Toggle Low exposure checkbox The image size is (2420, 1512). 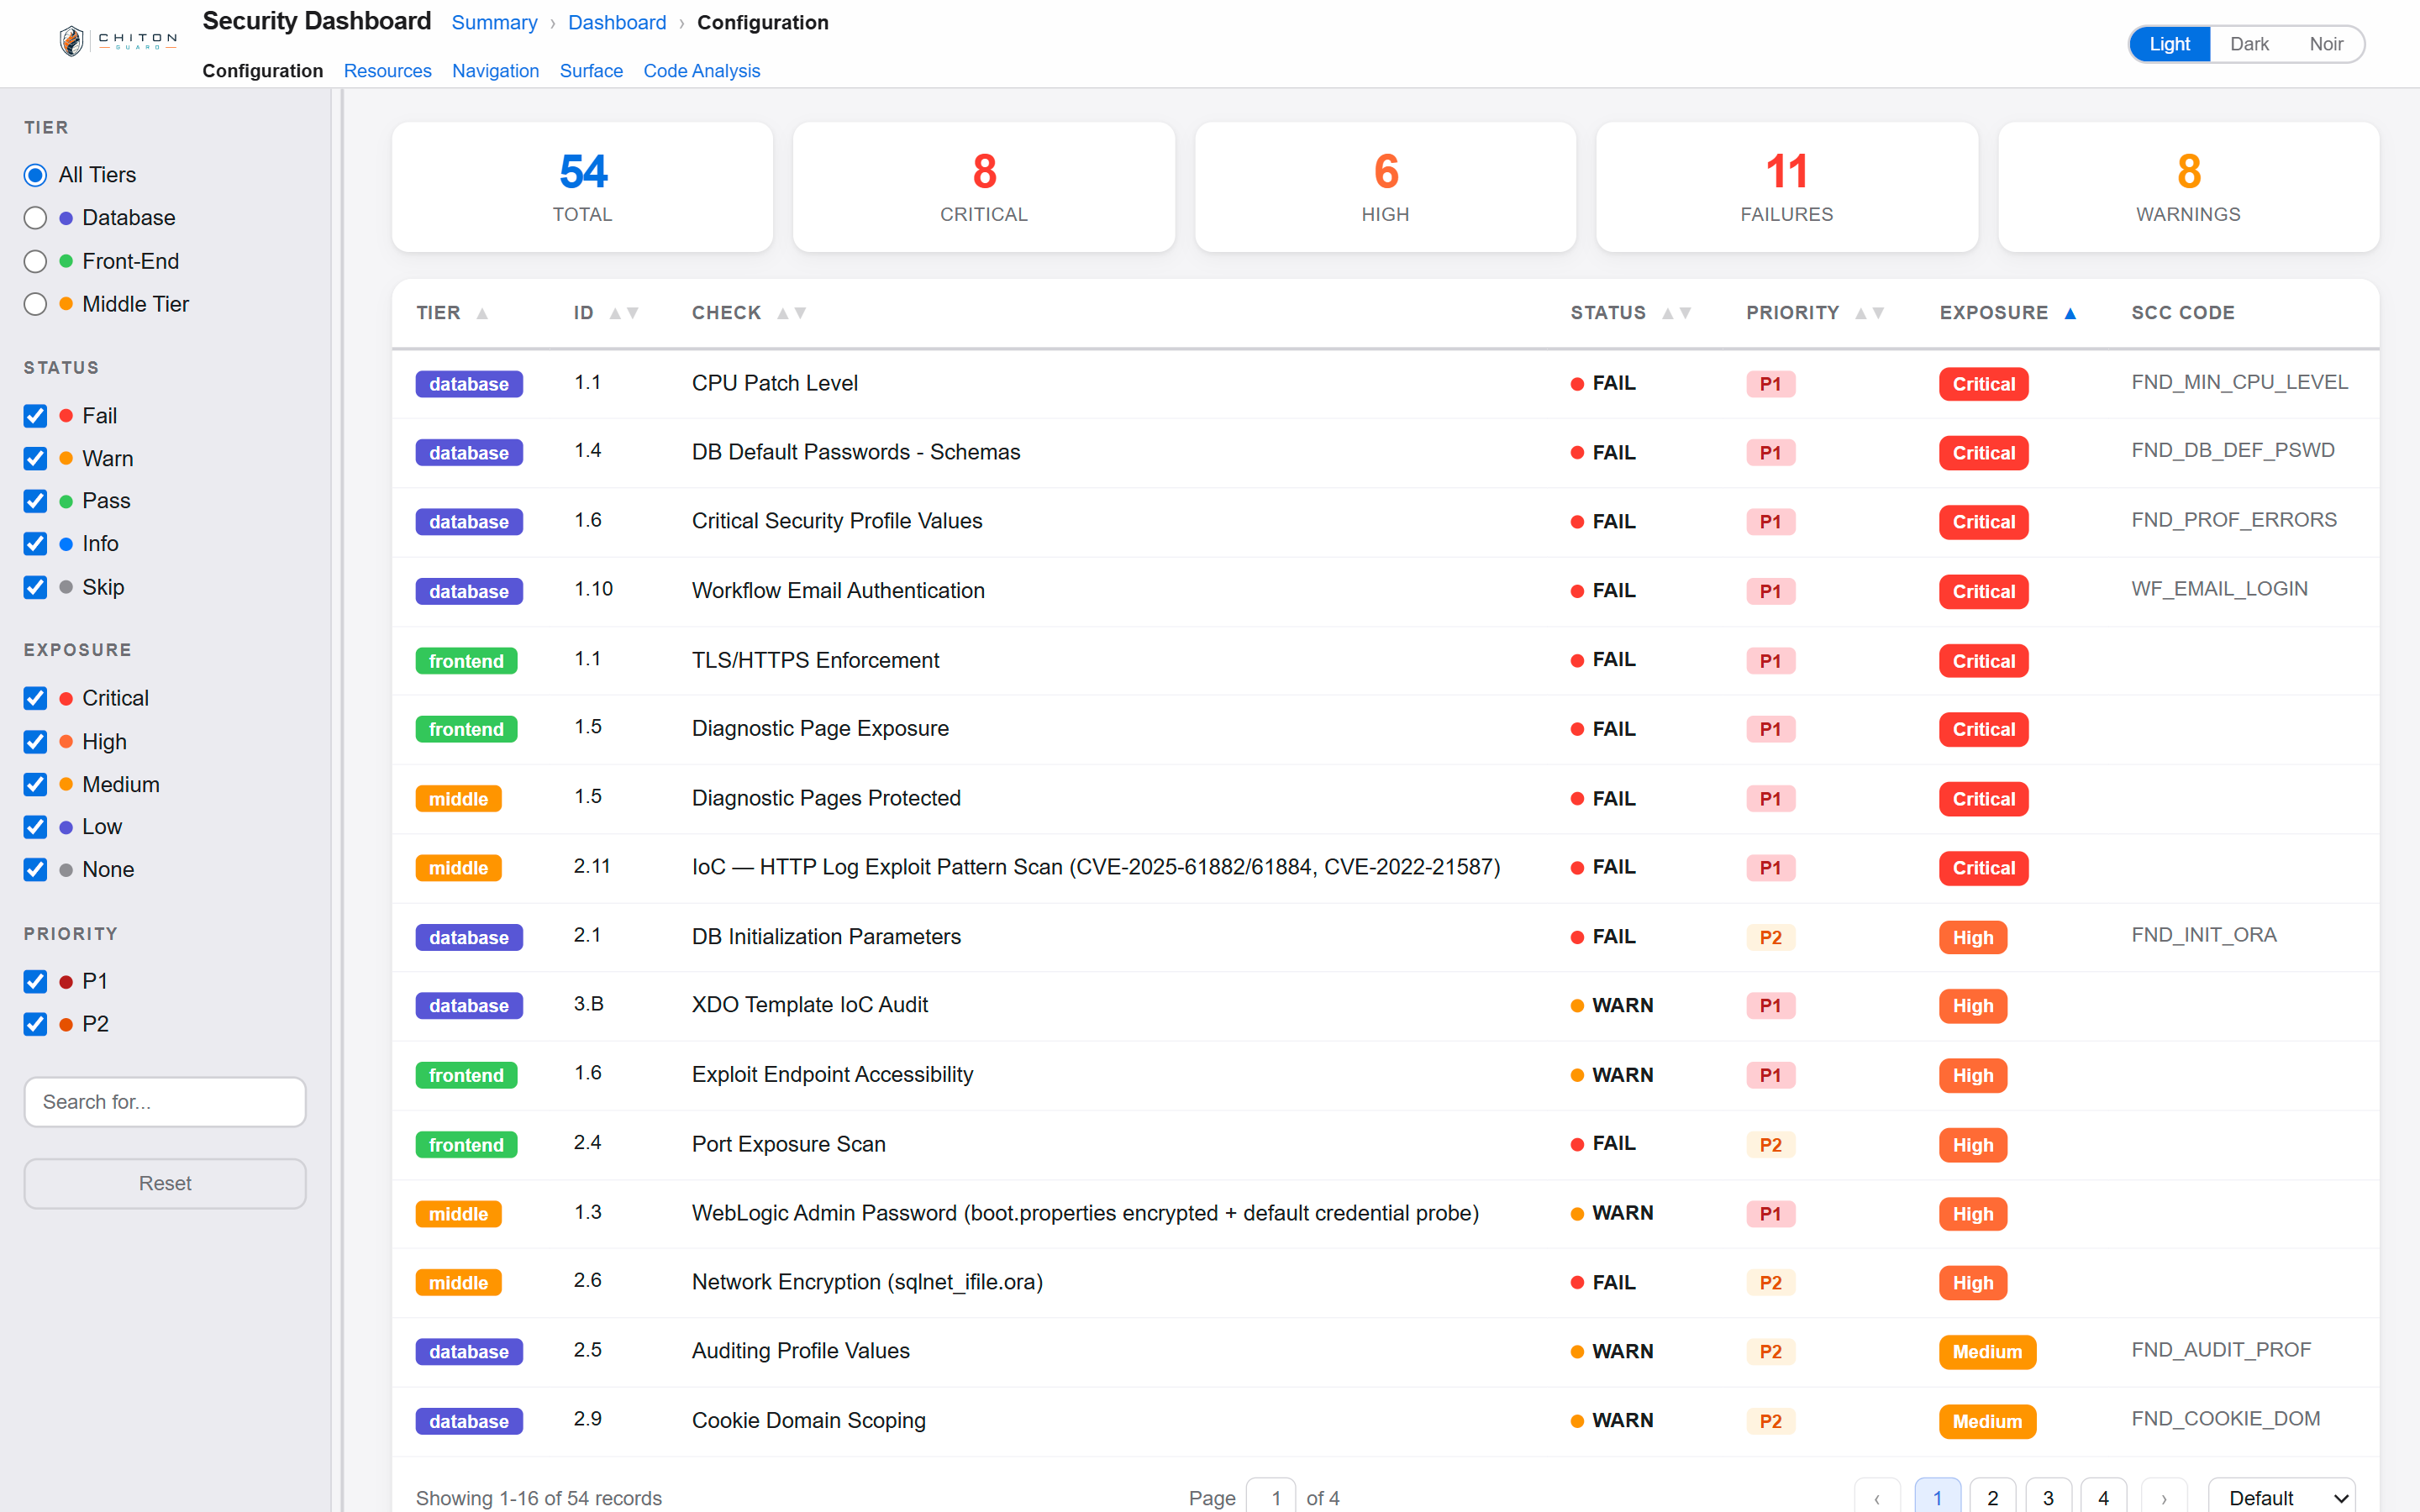tap(35, 827)
